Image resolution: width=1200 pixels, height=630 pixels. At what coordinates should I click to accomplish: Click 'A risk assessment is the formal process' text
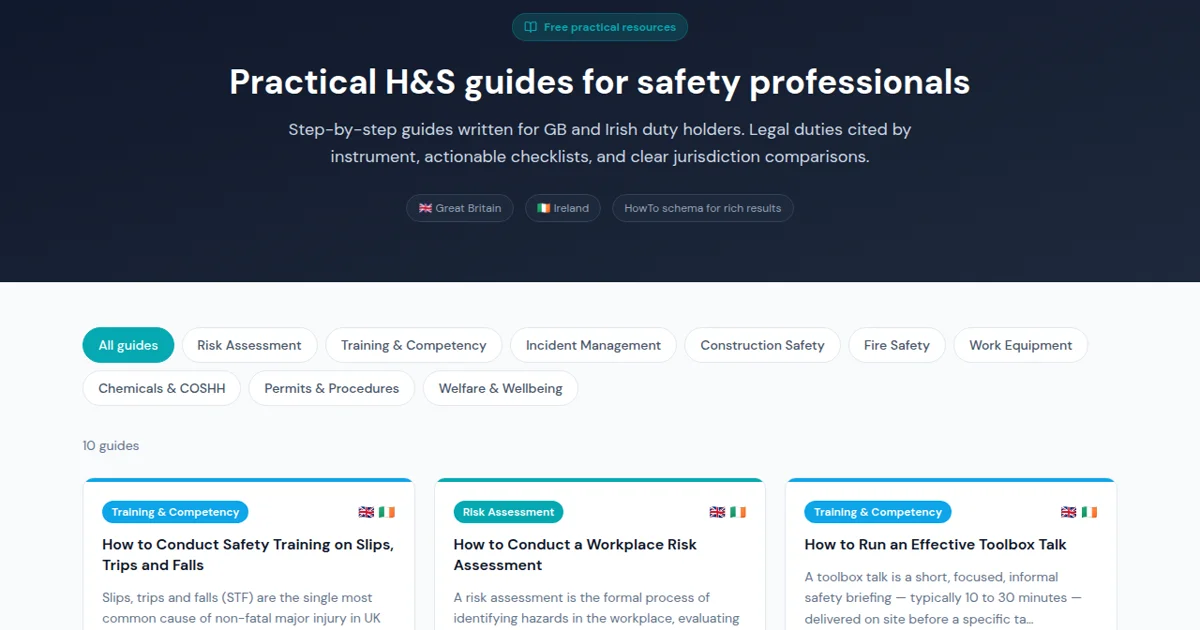click(596, 608)
